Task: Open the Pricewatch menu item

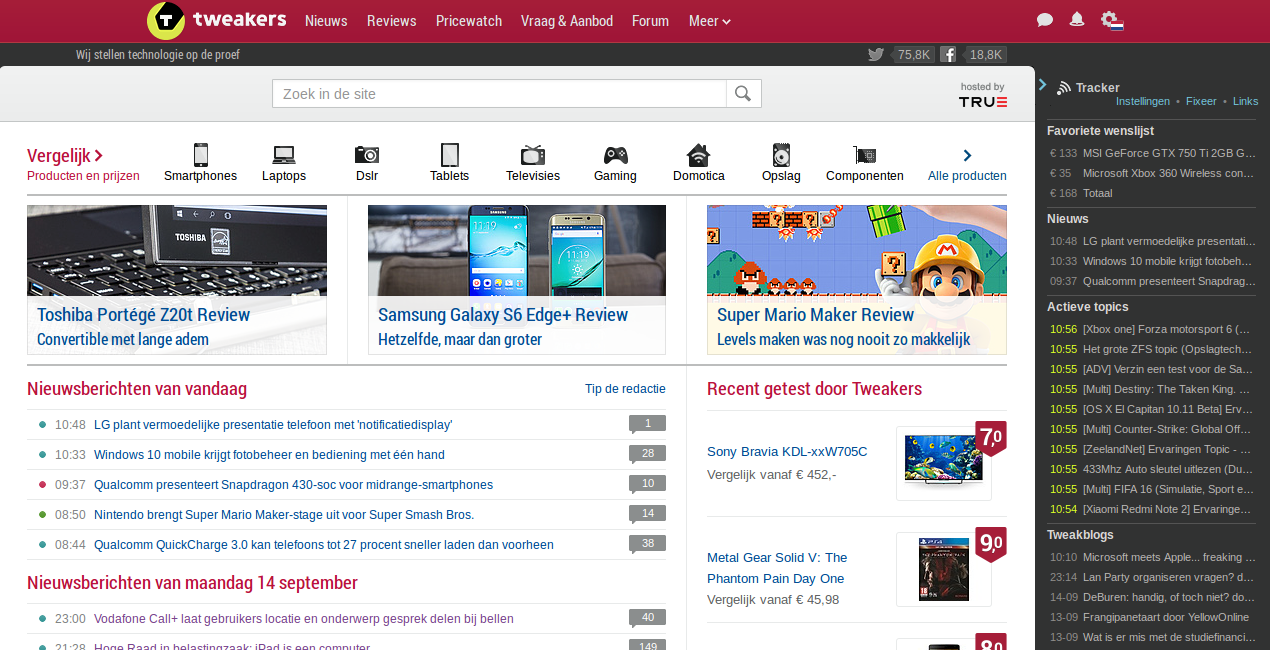Action: [469, 21]
